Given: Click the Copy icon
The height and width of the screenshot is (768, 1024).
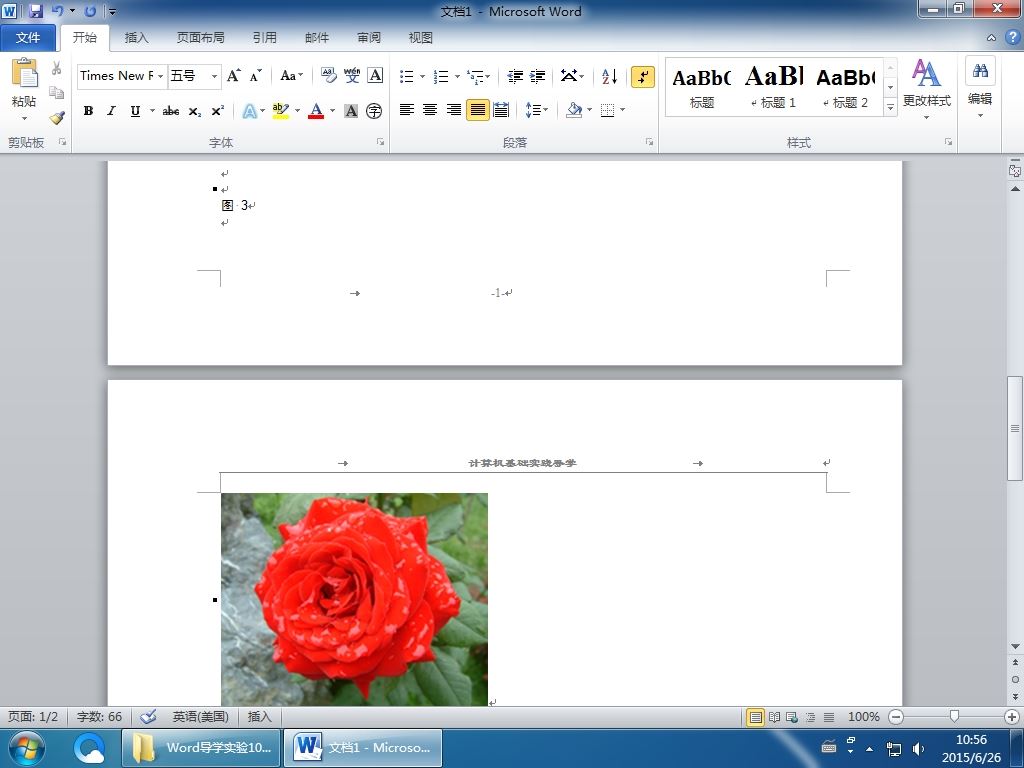Looking at the screenshot, I should (x=57, y=93).
